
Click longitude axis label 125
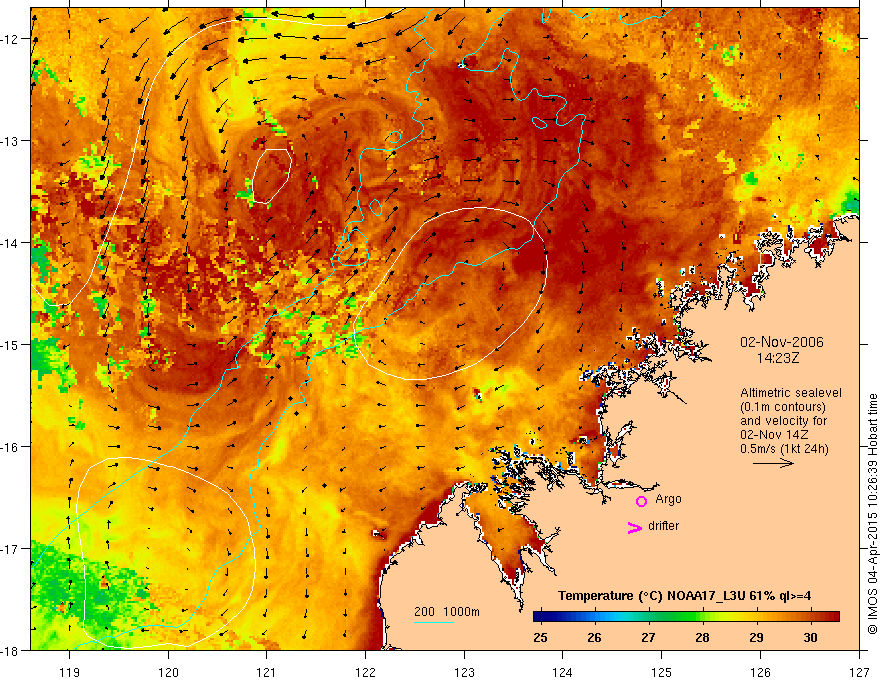coord(662,672)
